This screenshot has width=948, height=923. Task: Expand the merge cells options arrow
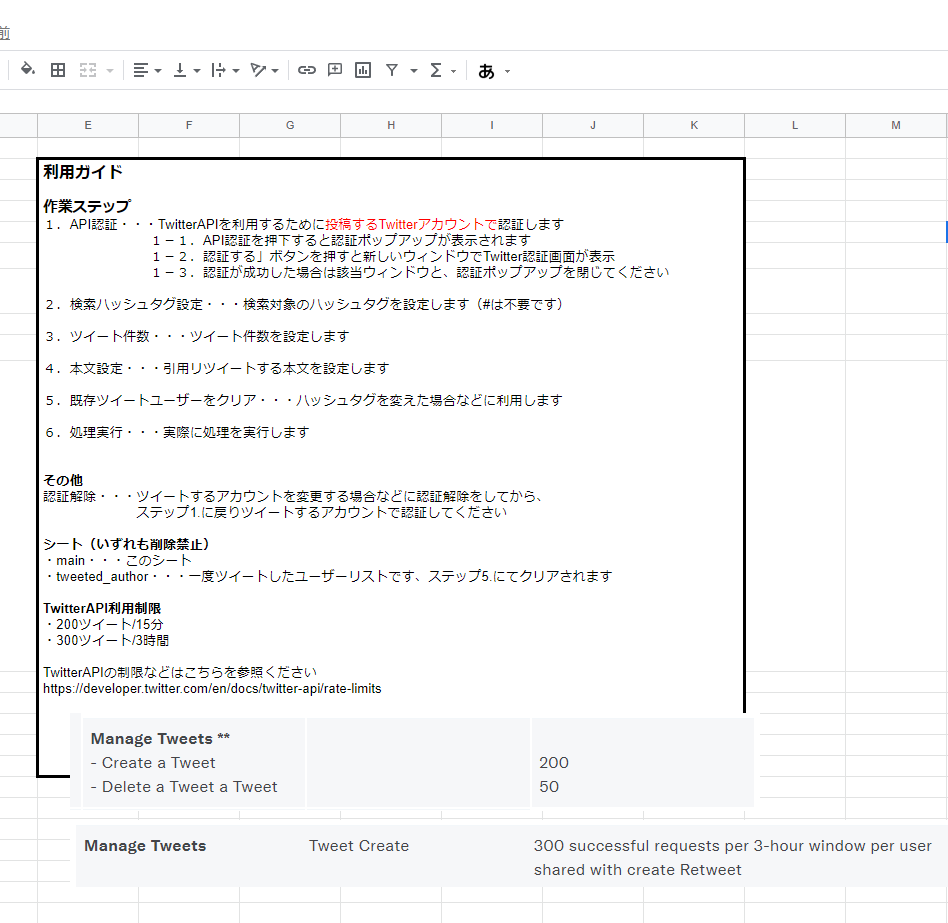click(x=109, y=71)
